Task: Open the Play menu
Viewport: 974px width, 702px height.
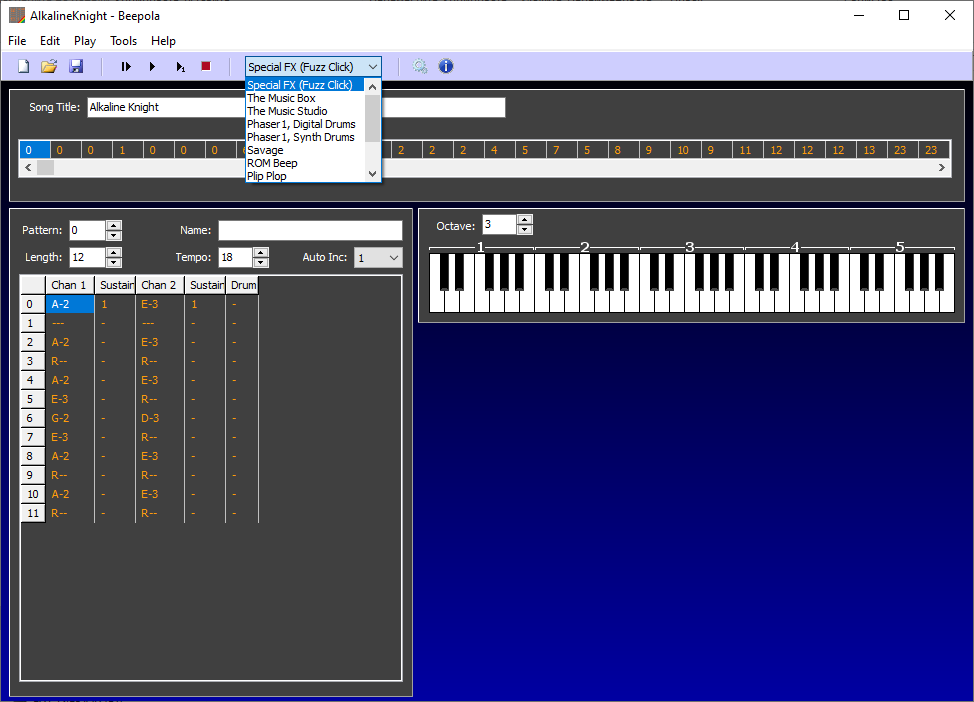Action: pyautogui.click(x=85, y=41)
